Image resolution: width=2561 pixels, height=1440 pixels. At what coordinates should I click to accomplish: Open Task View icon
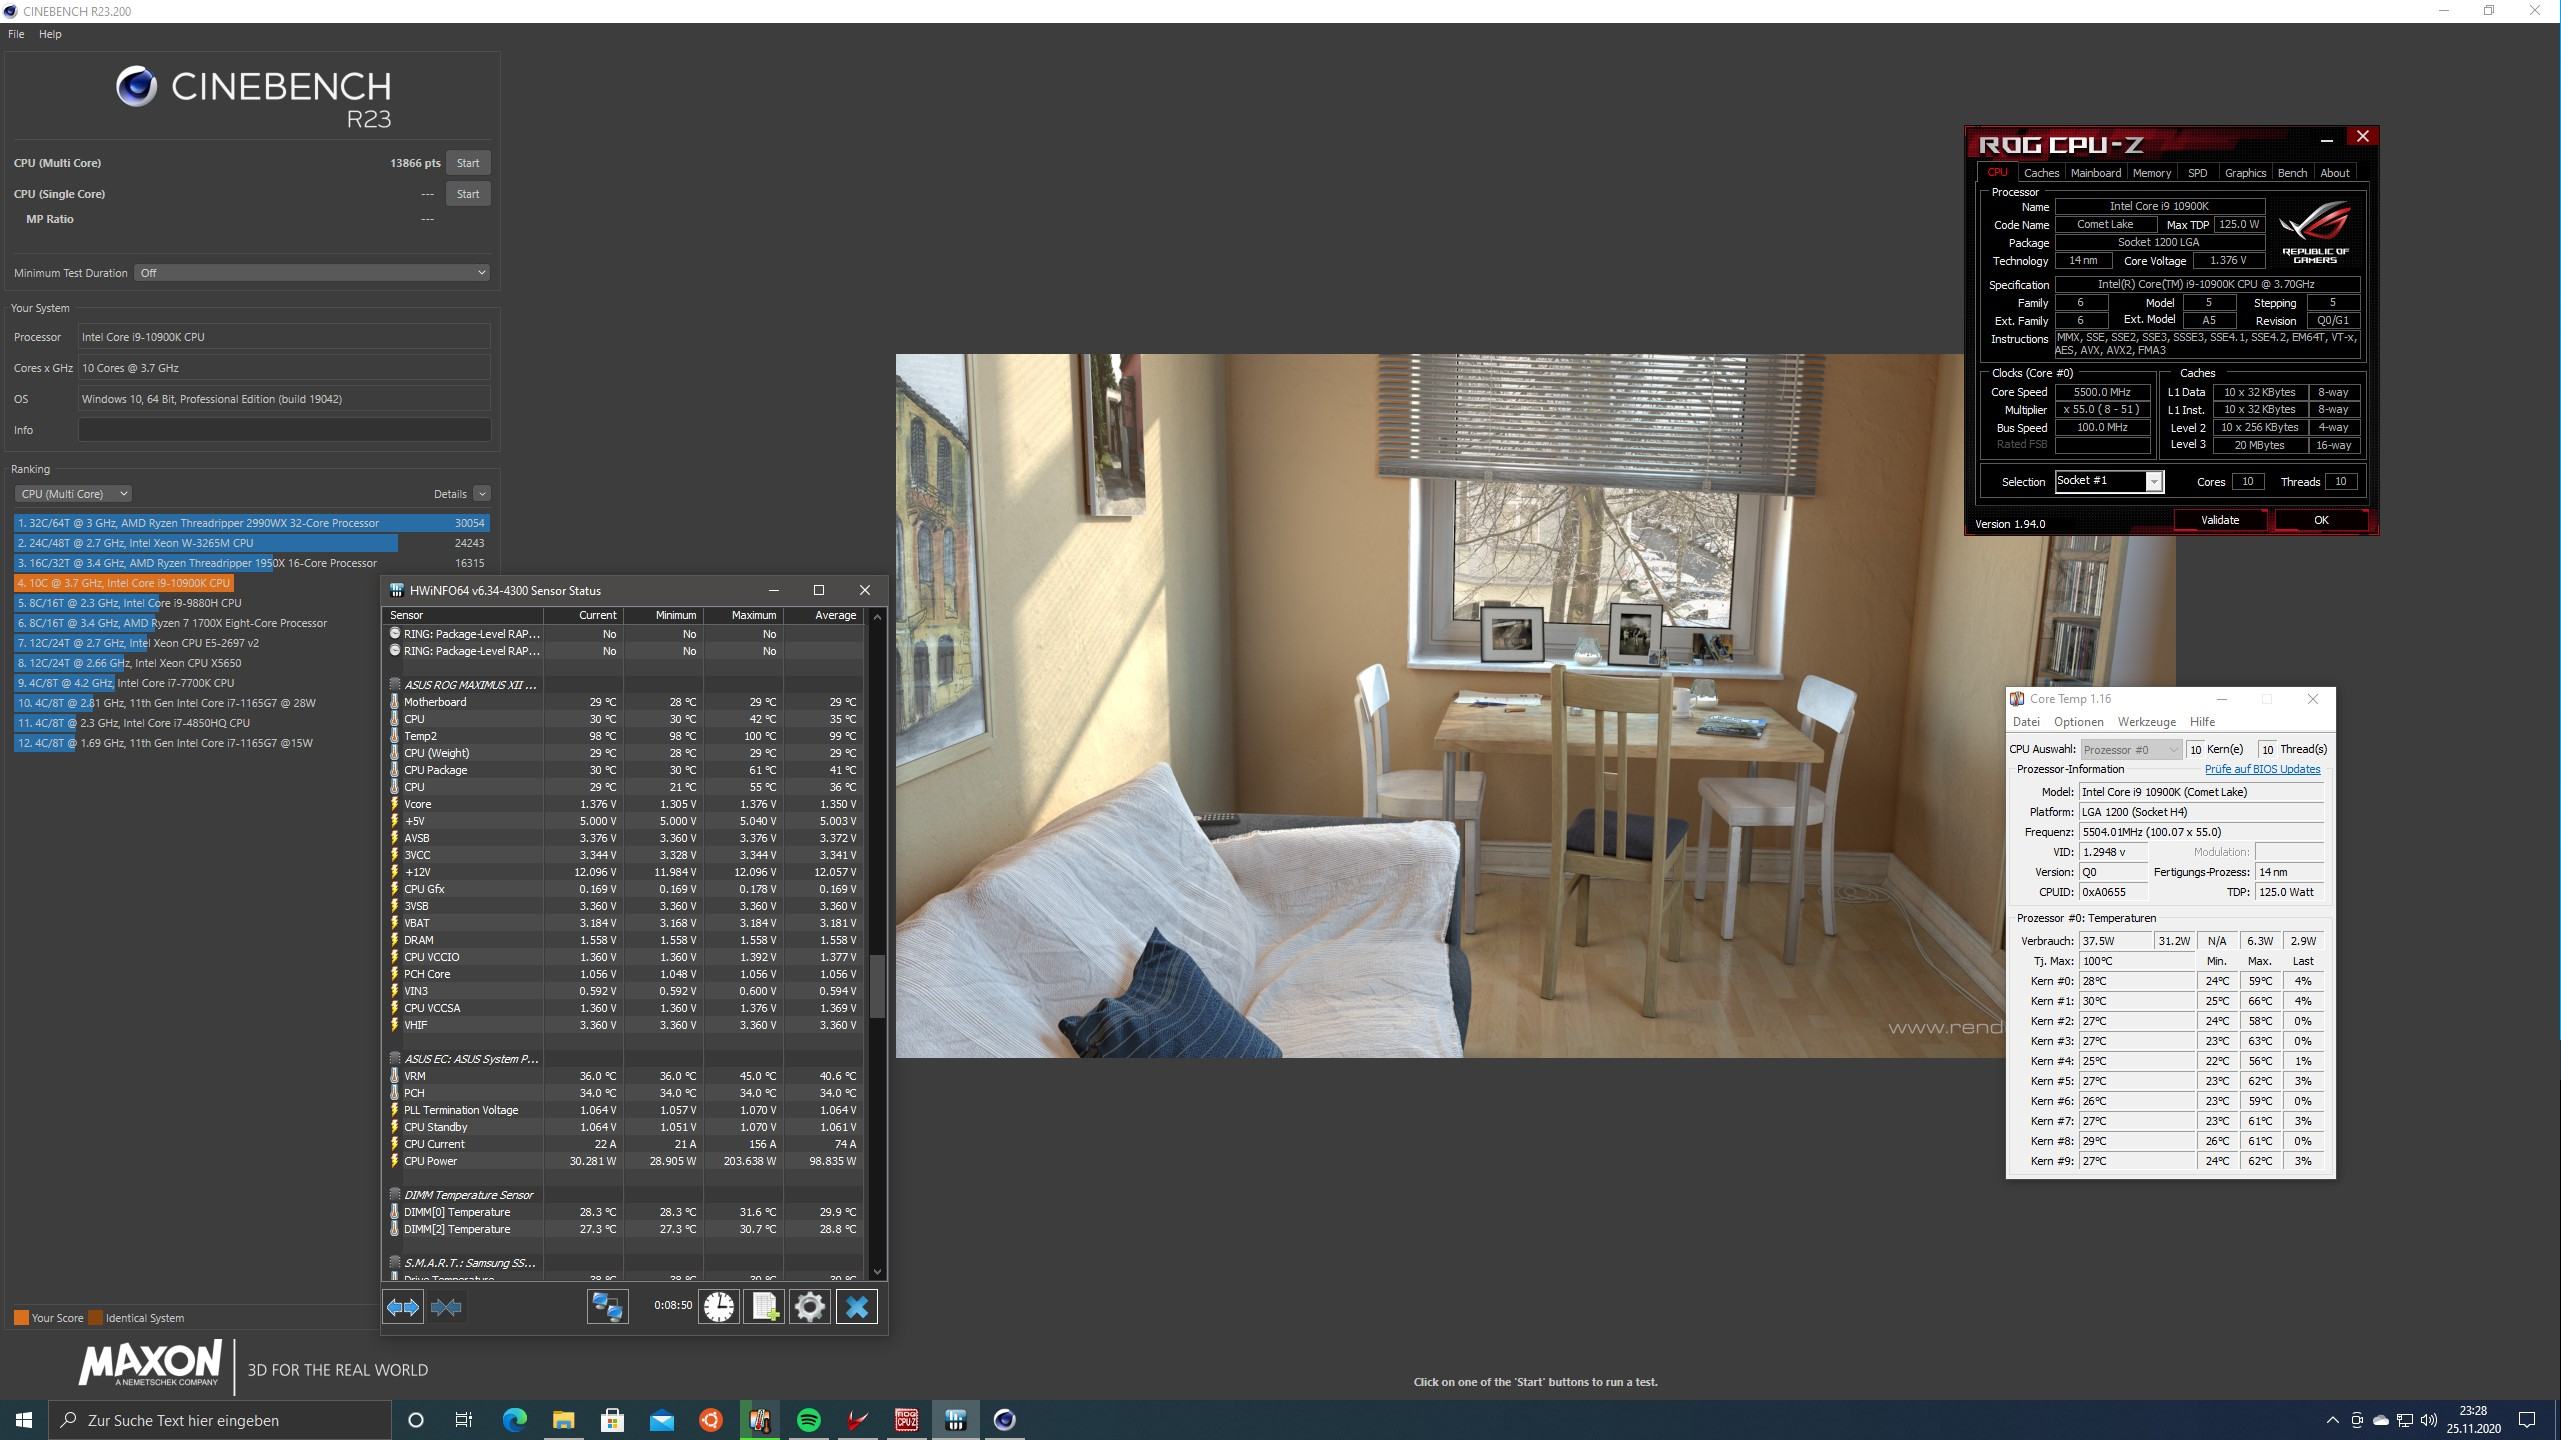[464, 1420]
